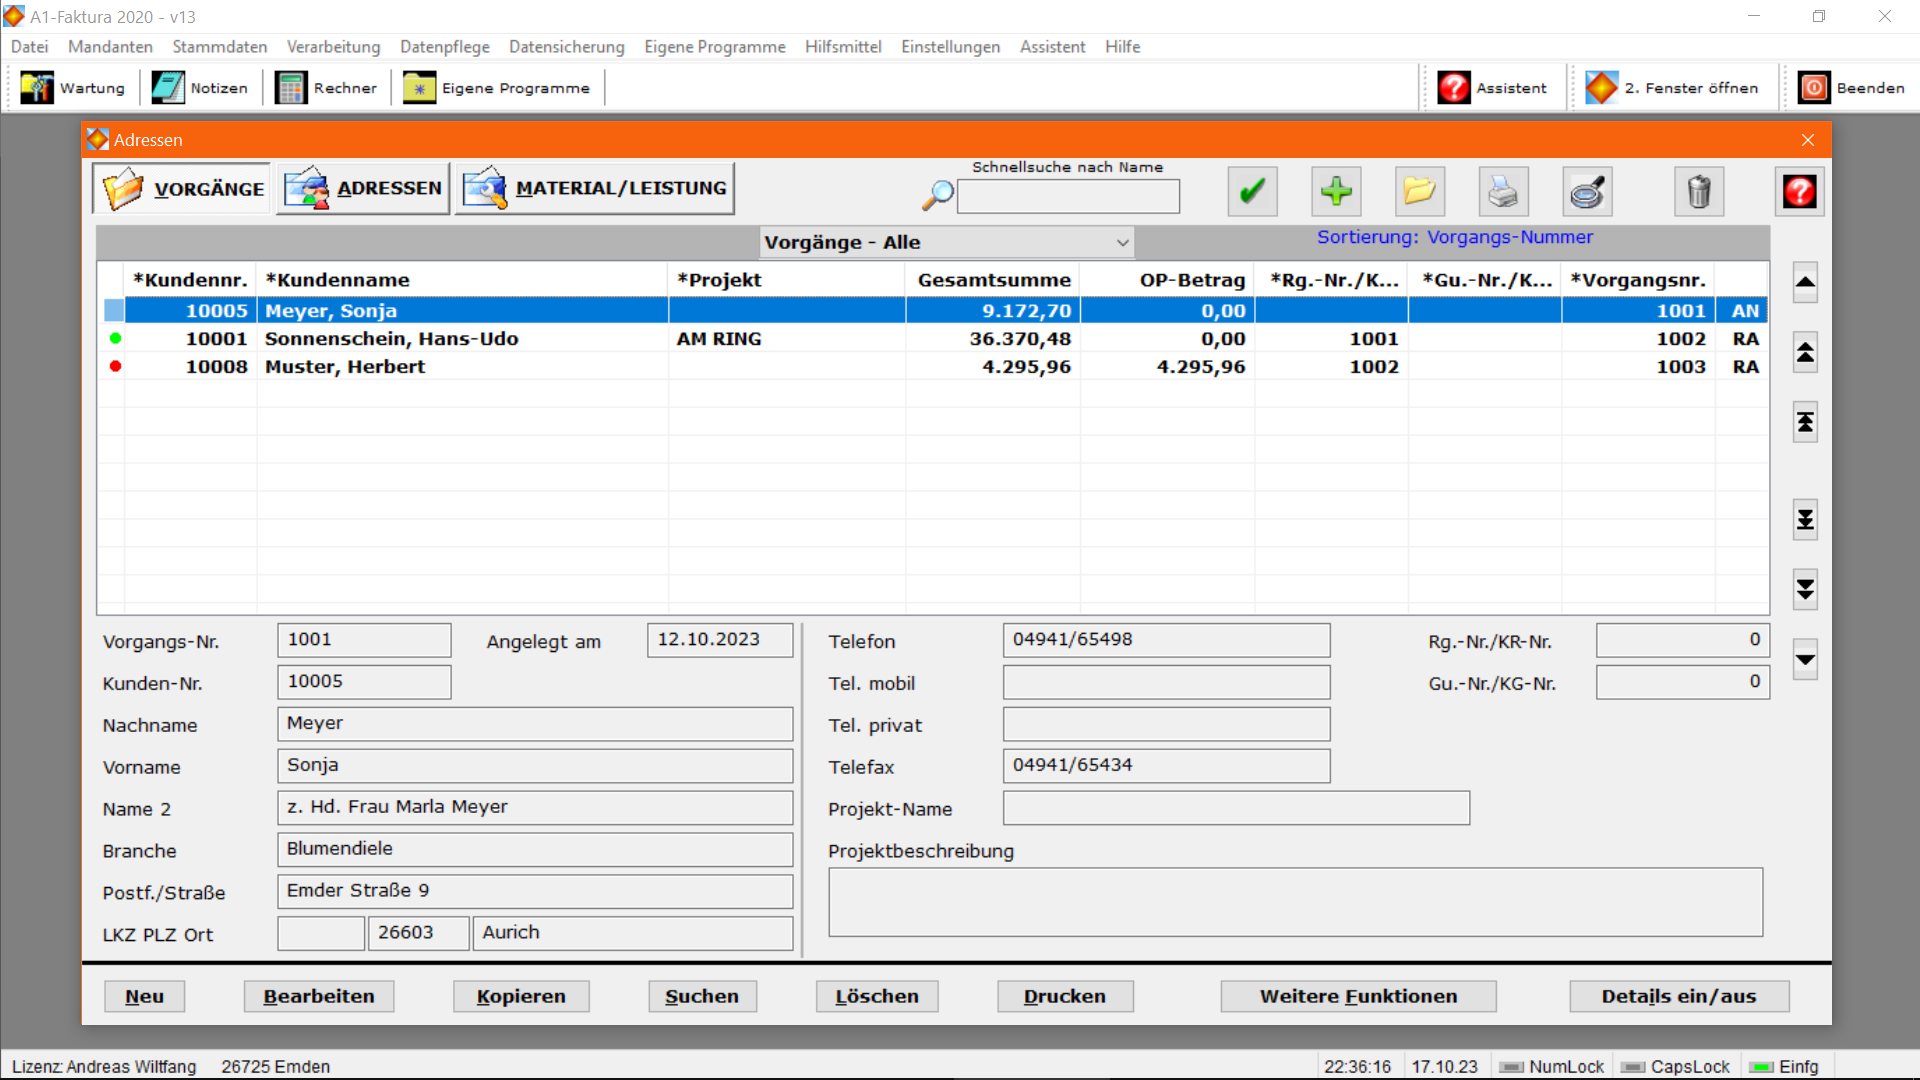Open the Notizen notepad icon
The width and height of the screenshot is (1920, 1080).
pyautogui.click(x=200, y=88)
